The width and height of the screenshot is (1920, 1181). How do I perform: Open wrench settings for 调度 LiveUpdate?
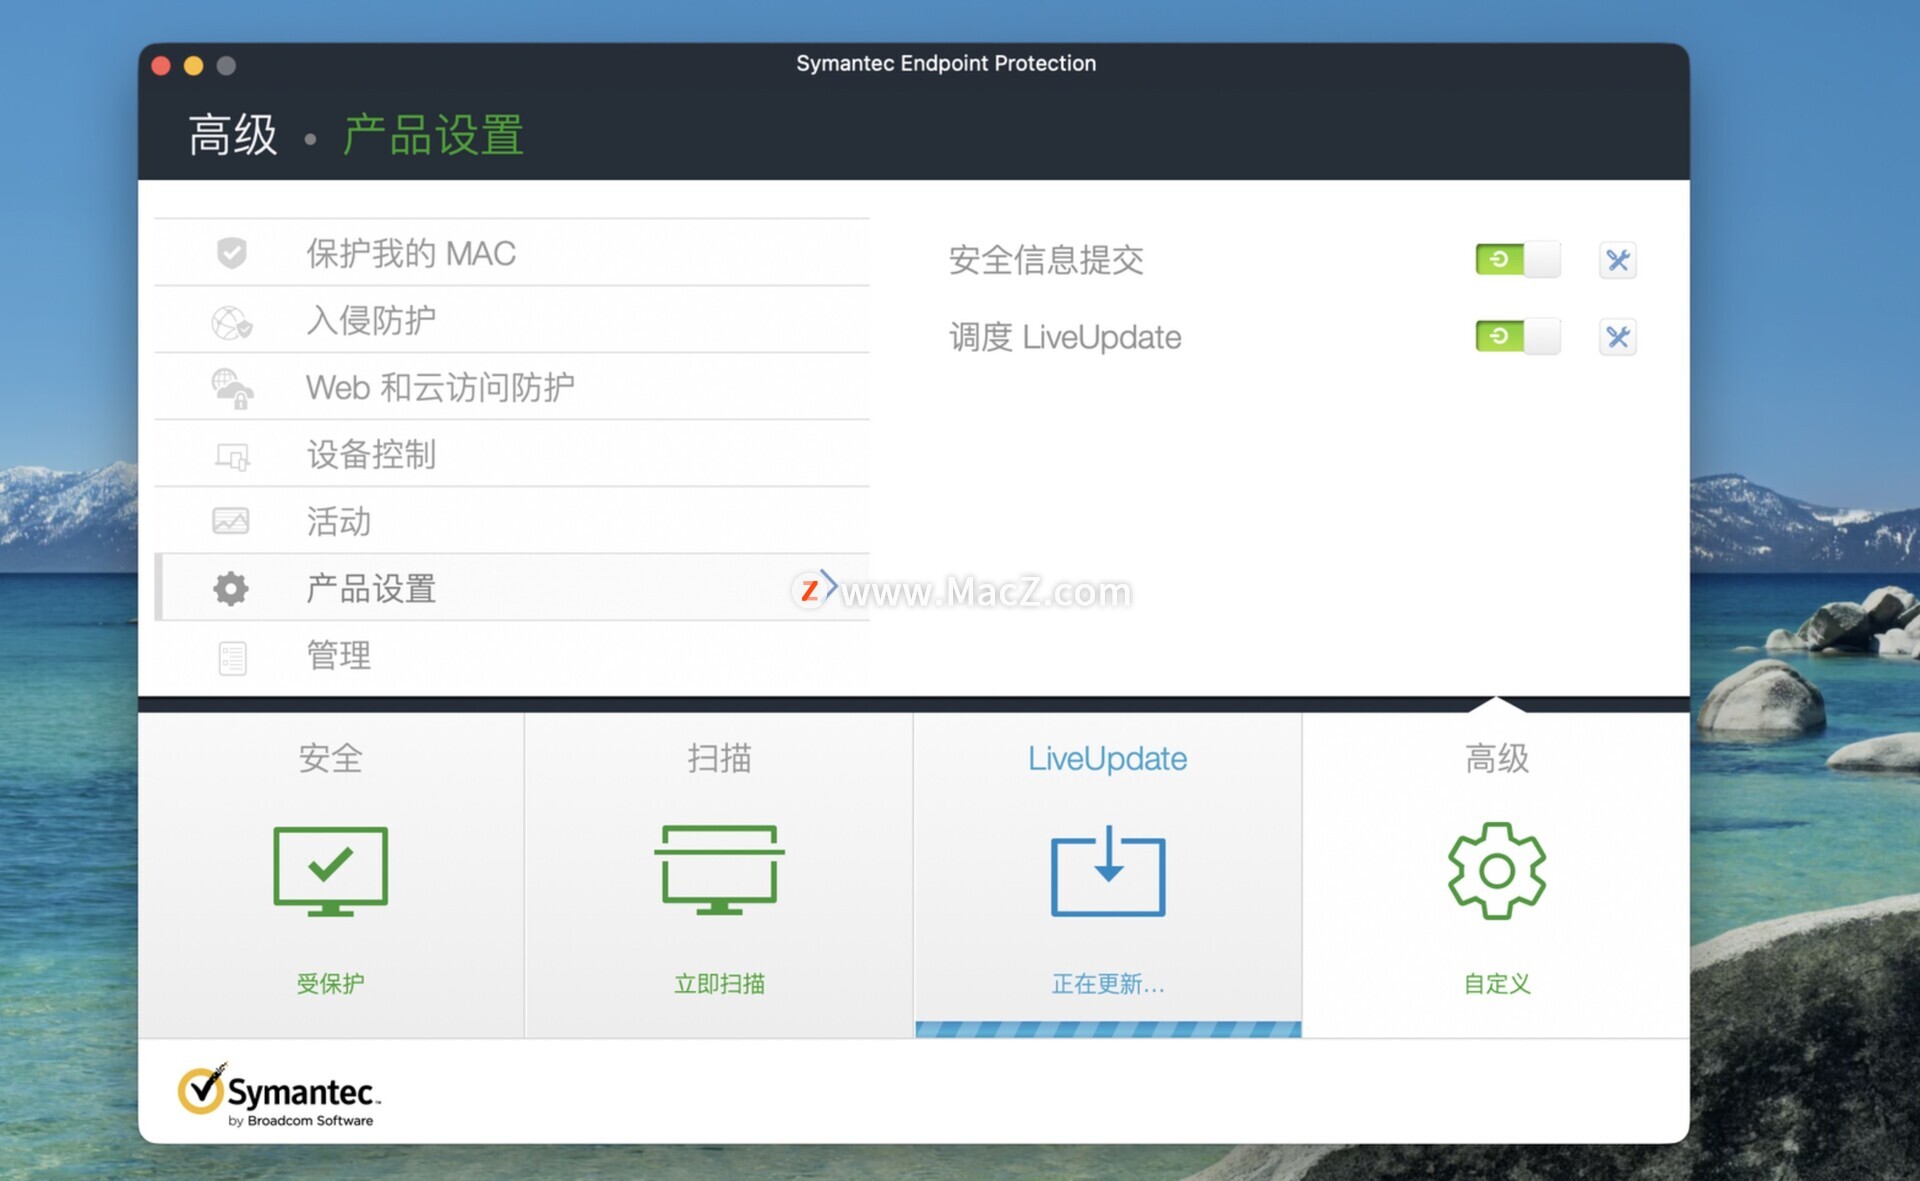pos(1617,337)
